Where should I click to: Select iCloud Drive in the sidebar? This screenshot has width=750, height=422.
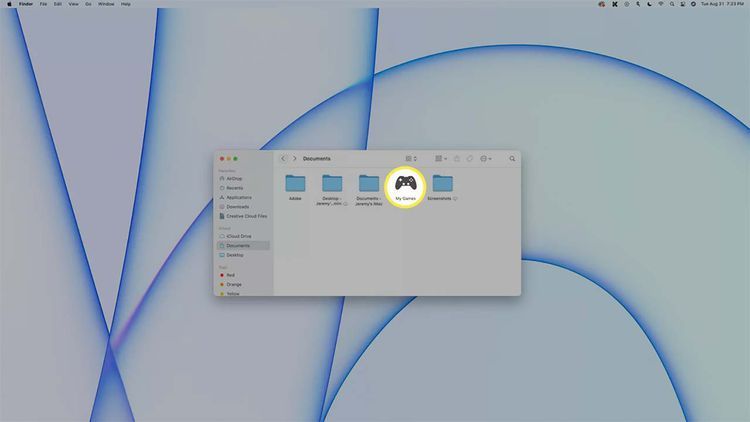click(x=238, y=236)
